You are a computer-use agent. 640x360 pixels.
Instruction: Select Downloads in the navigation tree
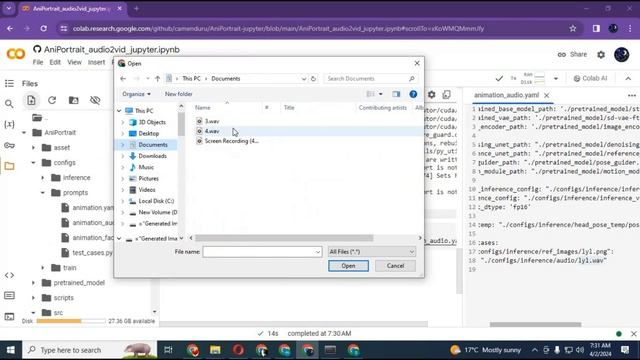(x=152, y=156)
